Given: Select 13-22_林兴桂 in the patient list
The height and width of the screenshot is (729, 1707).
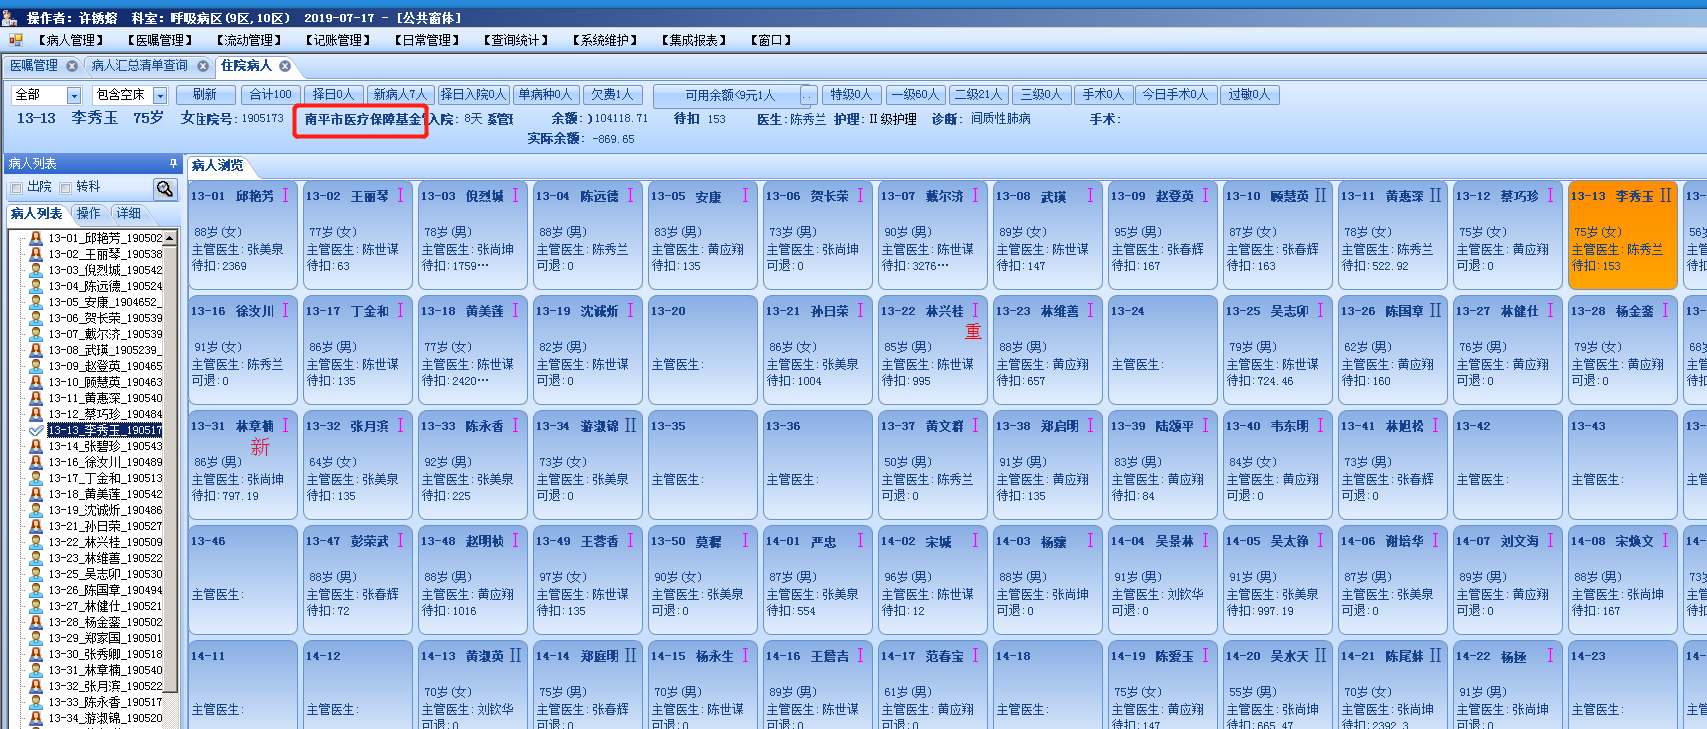Looking at the screenshot, I should click(105, 542).
